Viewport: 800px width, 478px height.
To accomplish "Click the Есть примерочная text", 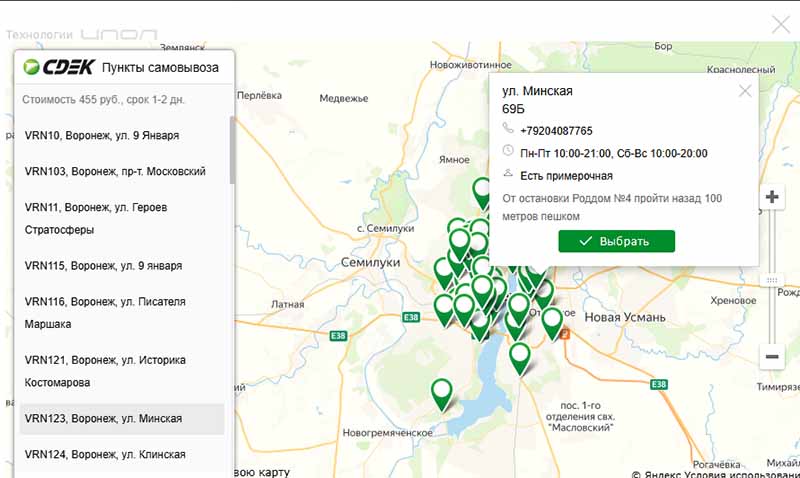I will pyautogui.click(x=566, y=176).
